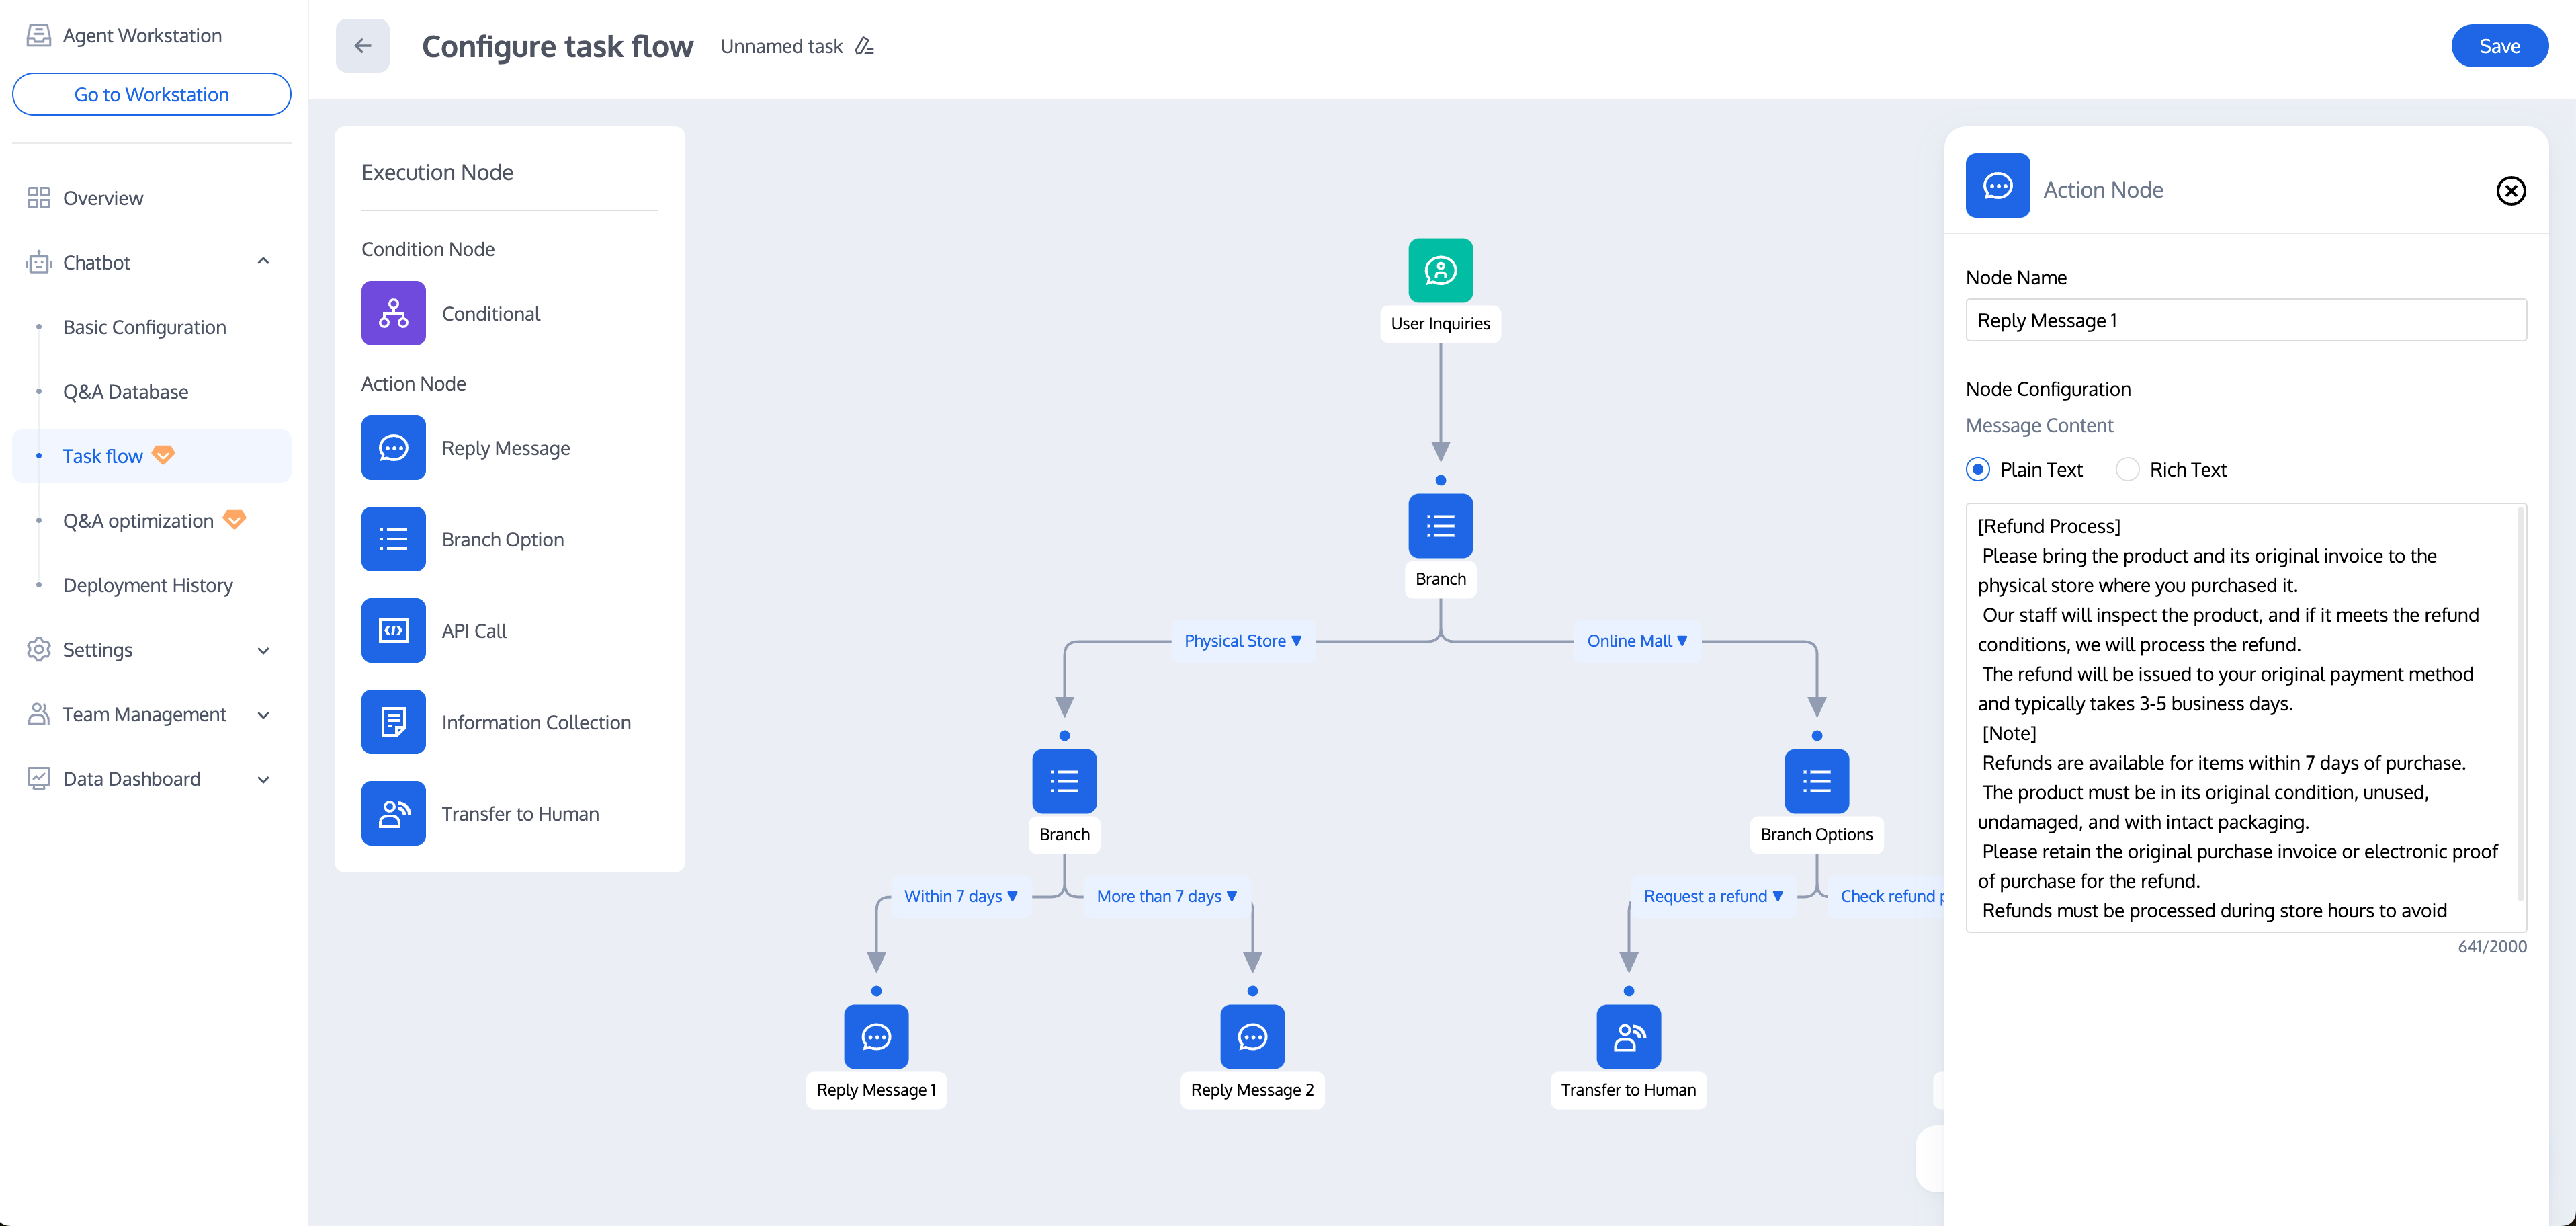Viewport: 2576px width, 1226px height.
Task: Click the rename pencil next to Unnamed task
Action: pos(865,46)
